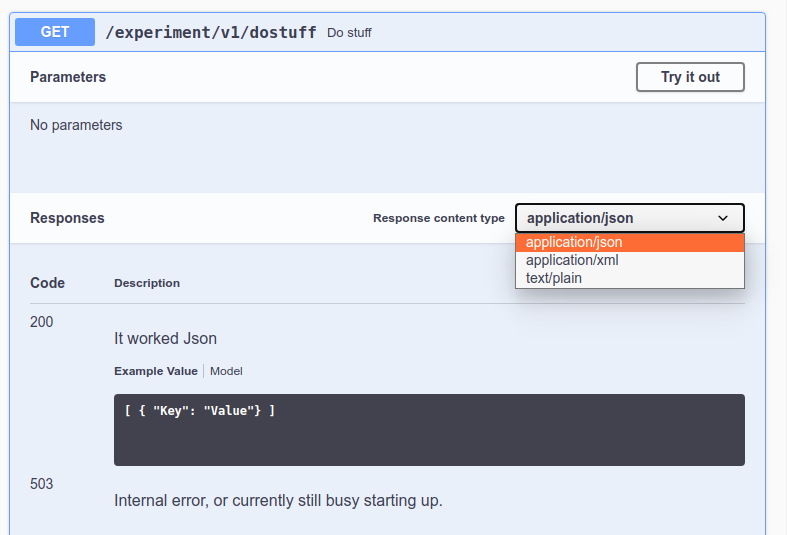
Task: Choose application/xml from content type list
Action: 630,260
